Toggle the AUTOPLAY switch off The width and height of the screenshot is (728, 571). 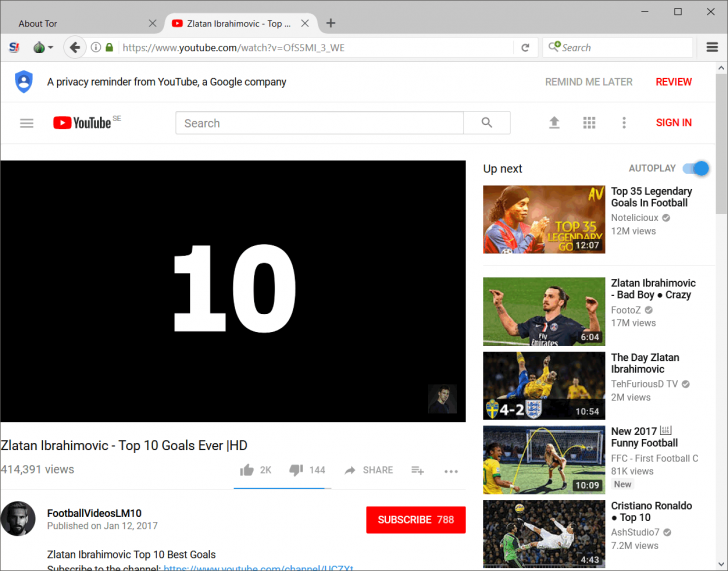(x=696, y=169)
